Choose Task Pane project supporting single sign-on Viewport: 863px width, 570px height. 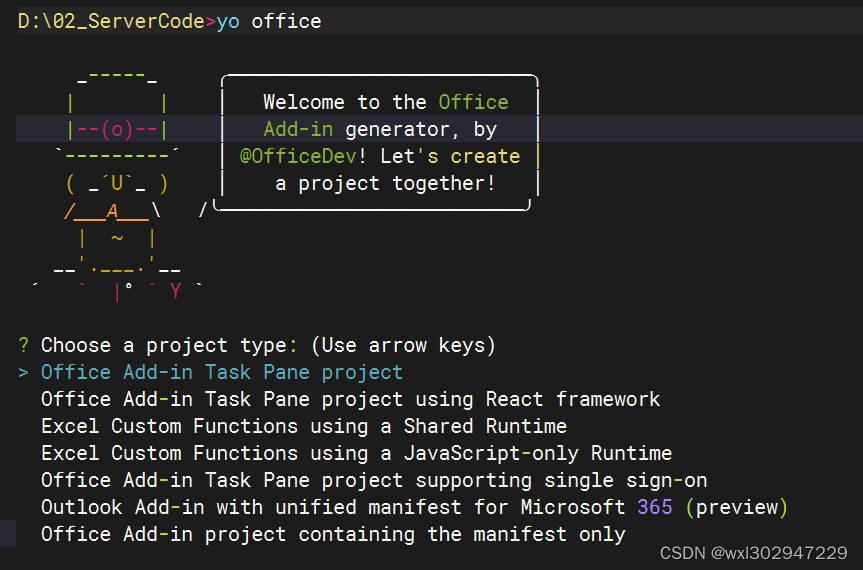click(374, 480)
